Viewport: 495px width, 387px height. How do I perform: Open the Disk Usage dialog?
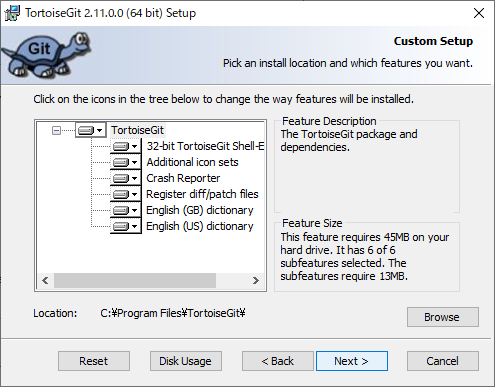tap(186, 361)
